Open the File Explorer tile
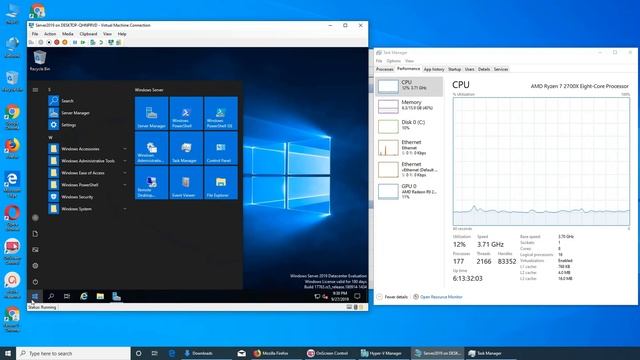This screenshot has height=360, width=640. point(221,182)
